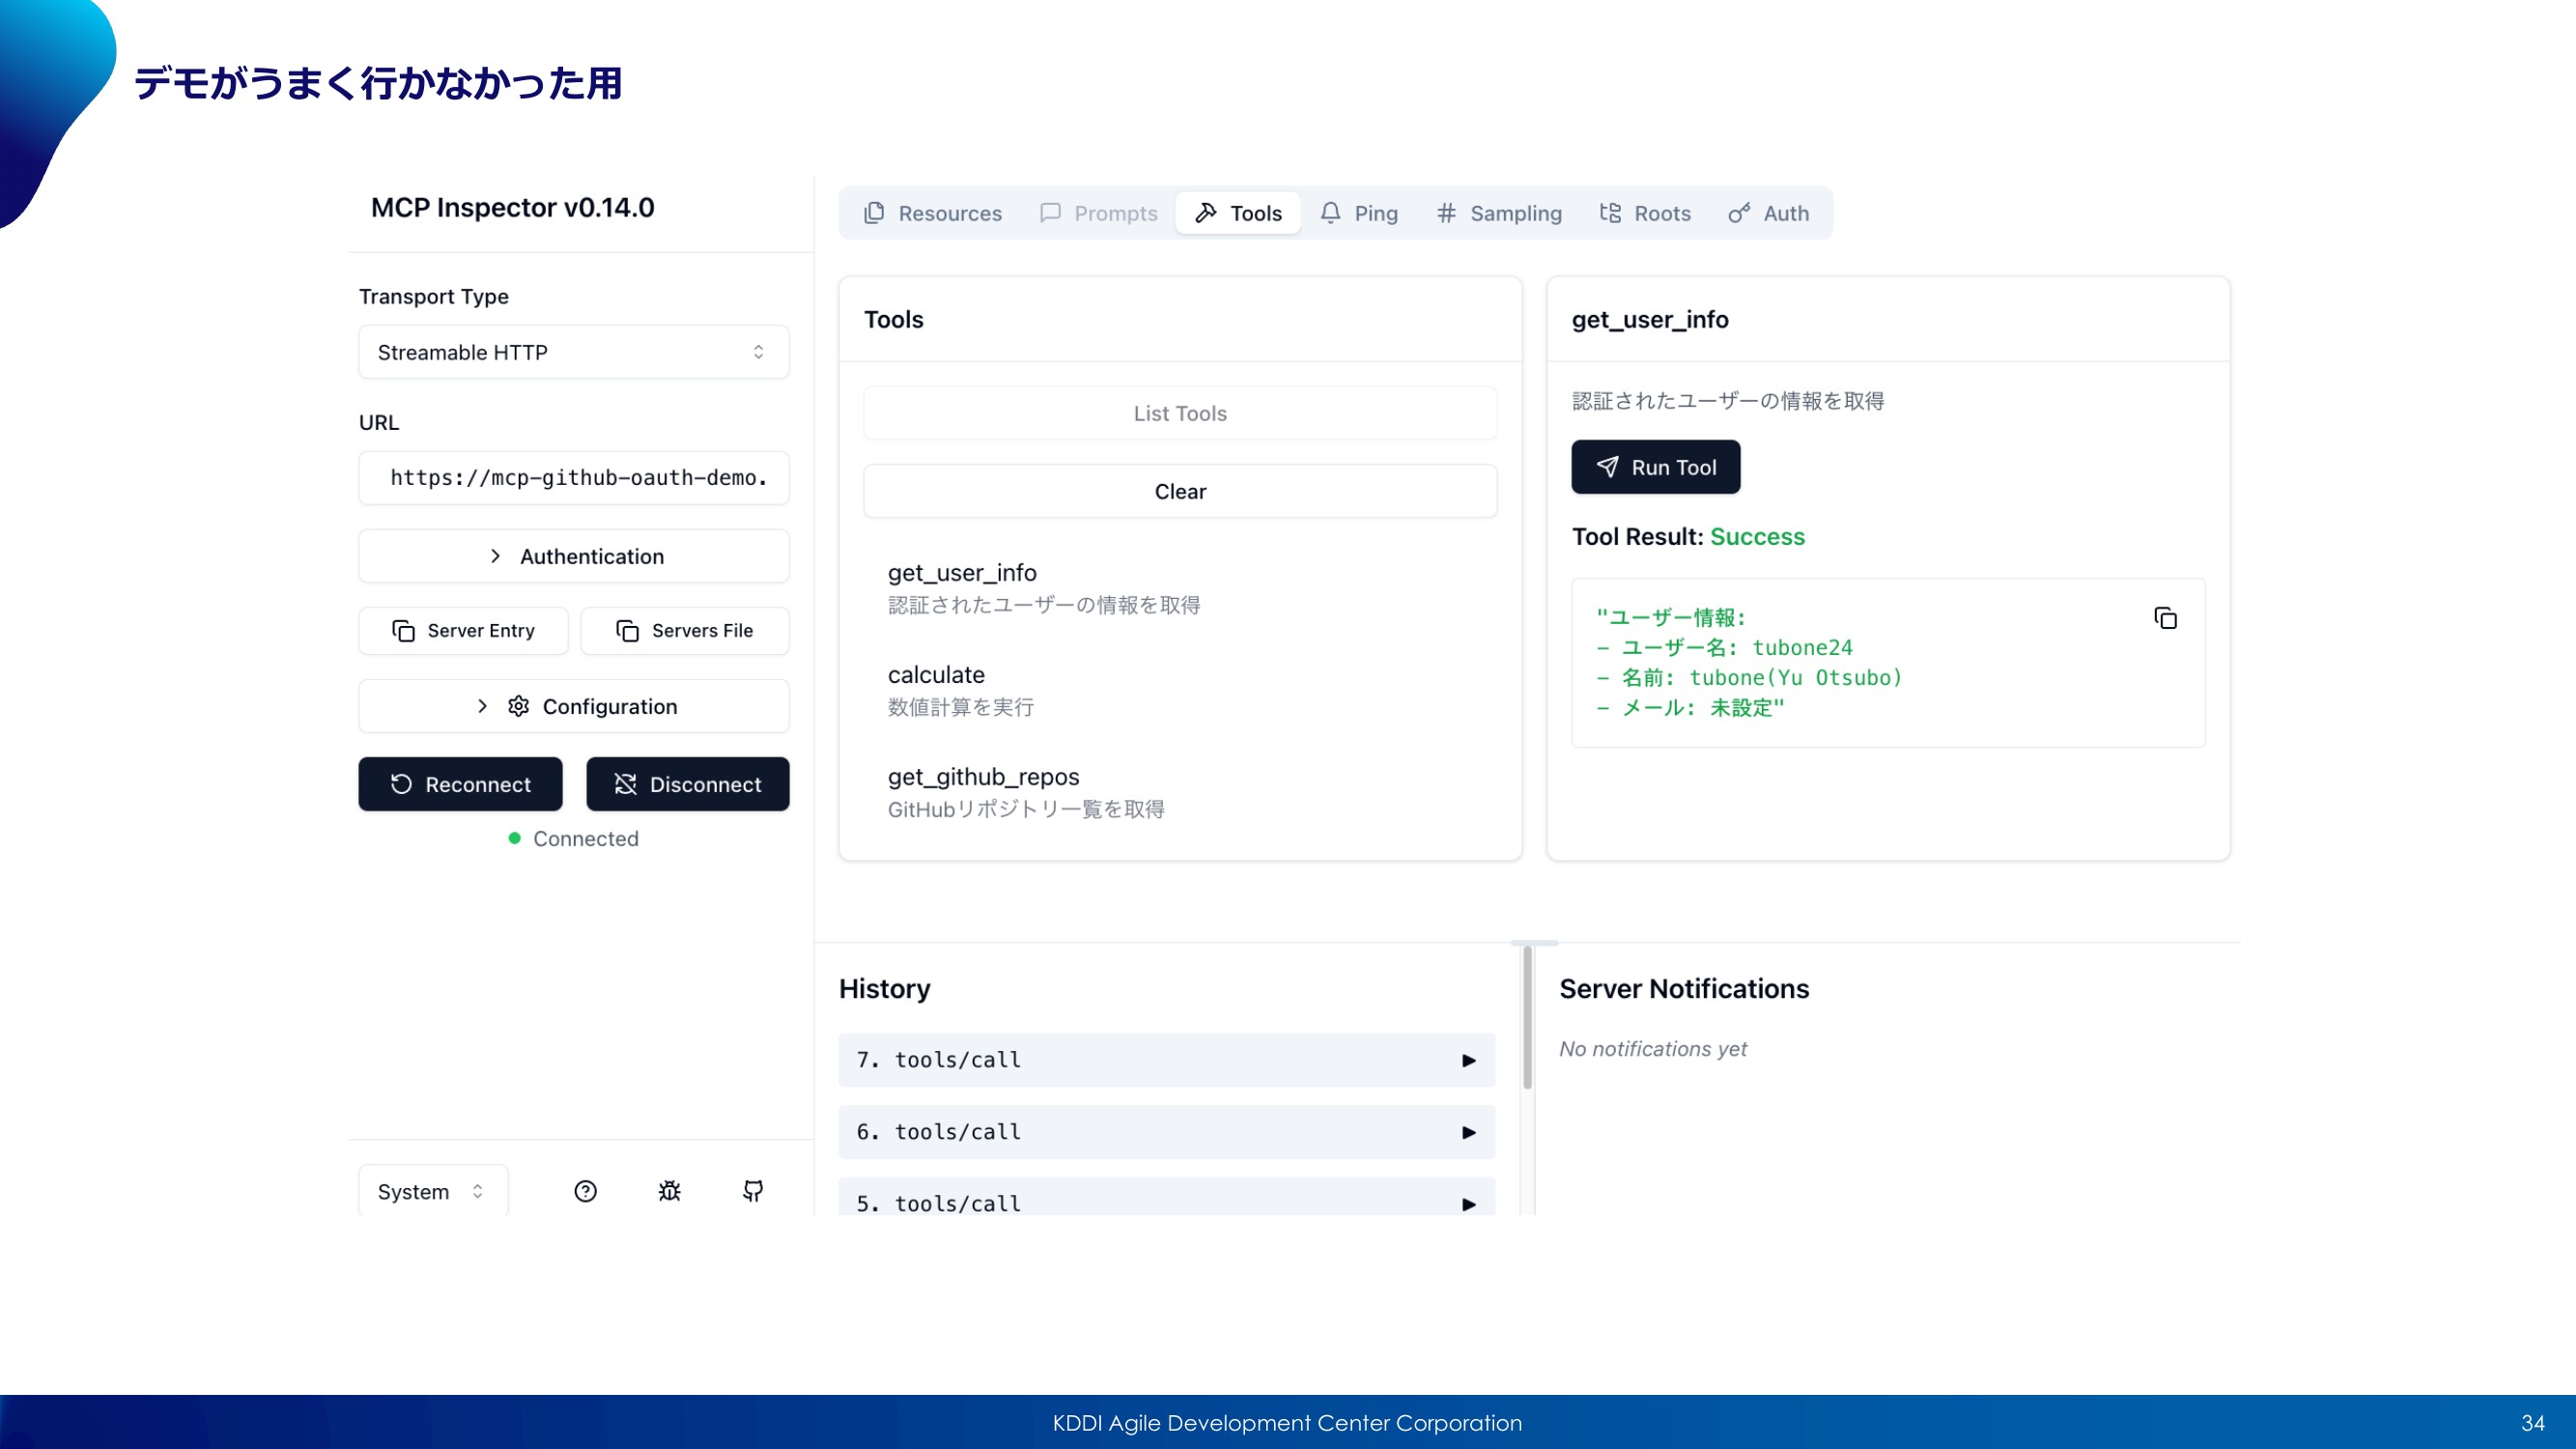Screen dimensions: 2576x1449
Task: Select the get_user_info tool
Action: point(1180,588)
